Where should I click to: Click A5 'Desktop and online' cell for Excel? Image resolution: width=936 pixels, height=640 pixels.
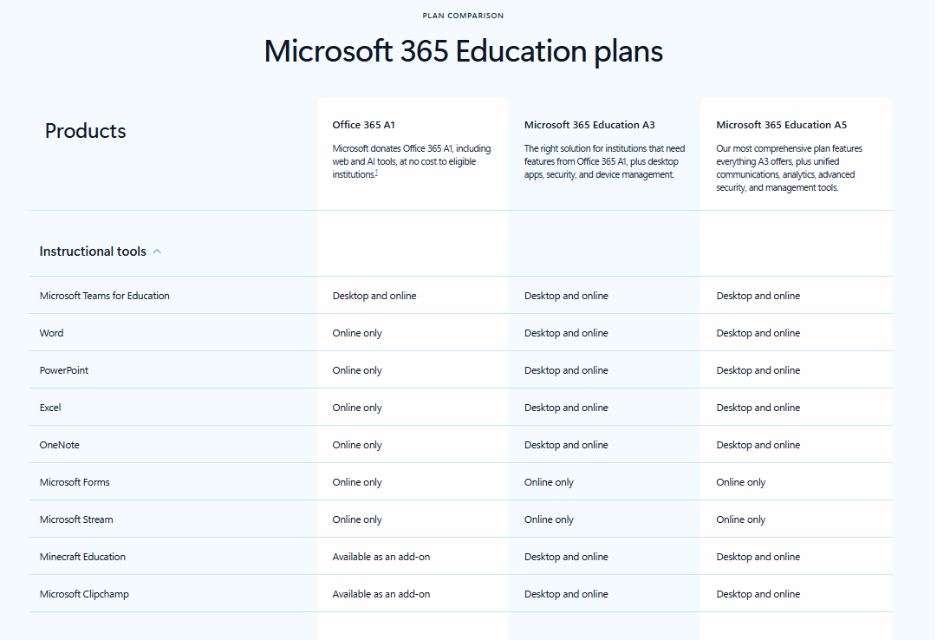click(x=758, y=408)
